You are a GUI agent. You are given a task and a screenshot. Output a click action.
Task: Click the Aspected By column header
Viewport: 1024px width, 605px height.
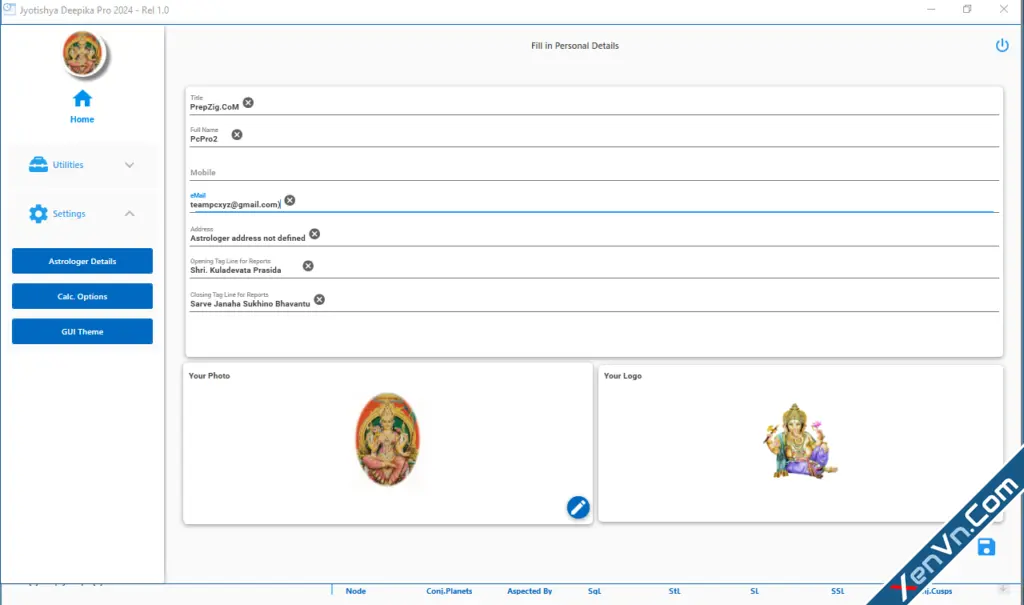(530, 591)
